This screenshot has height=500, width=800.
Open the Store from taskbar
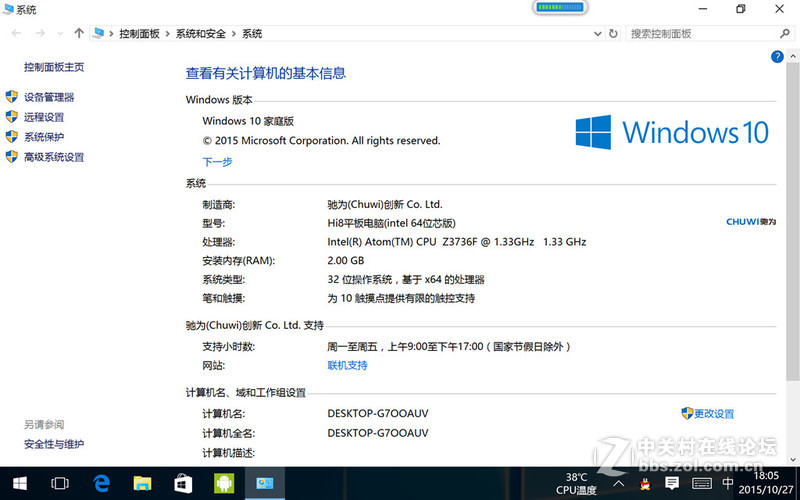(x=183, y=483)
